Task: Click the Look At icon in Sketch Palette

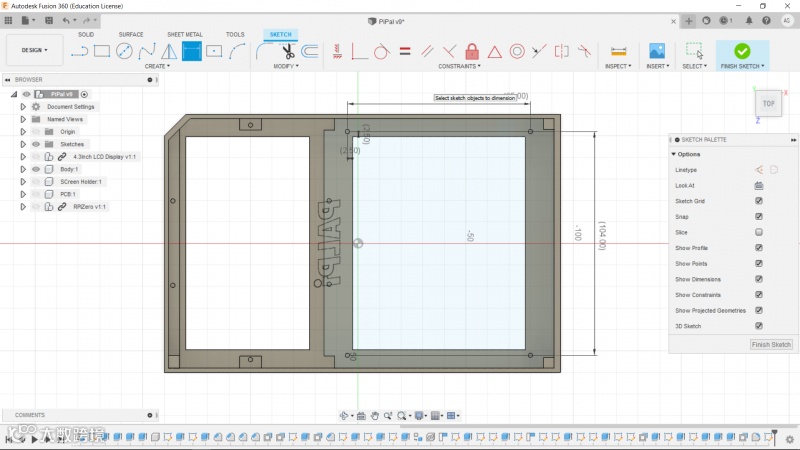Action: click(759, 185)
